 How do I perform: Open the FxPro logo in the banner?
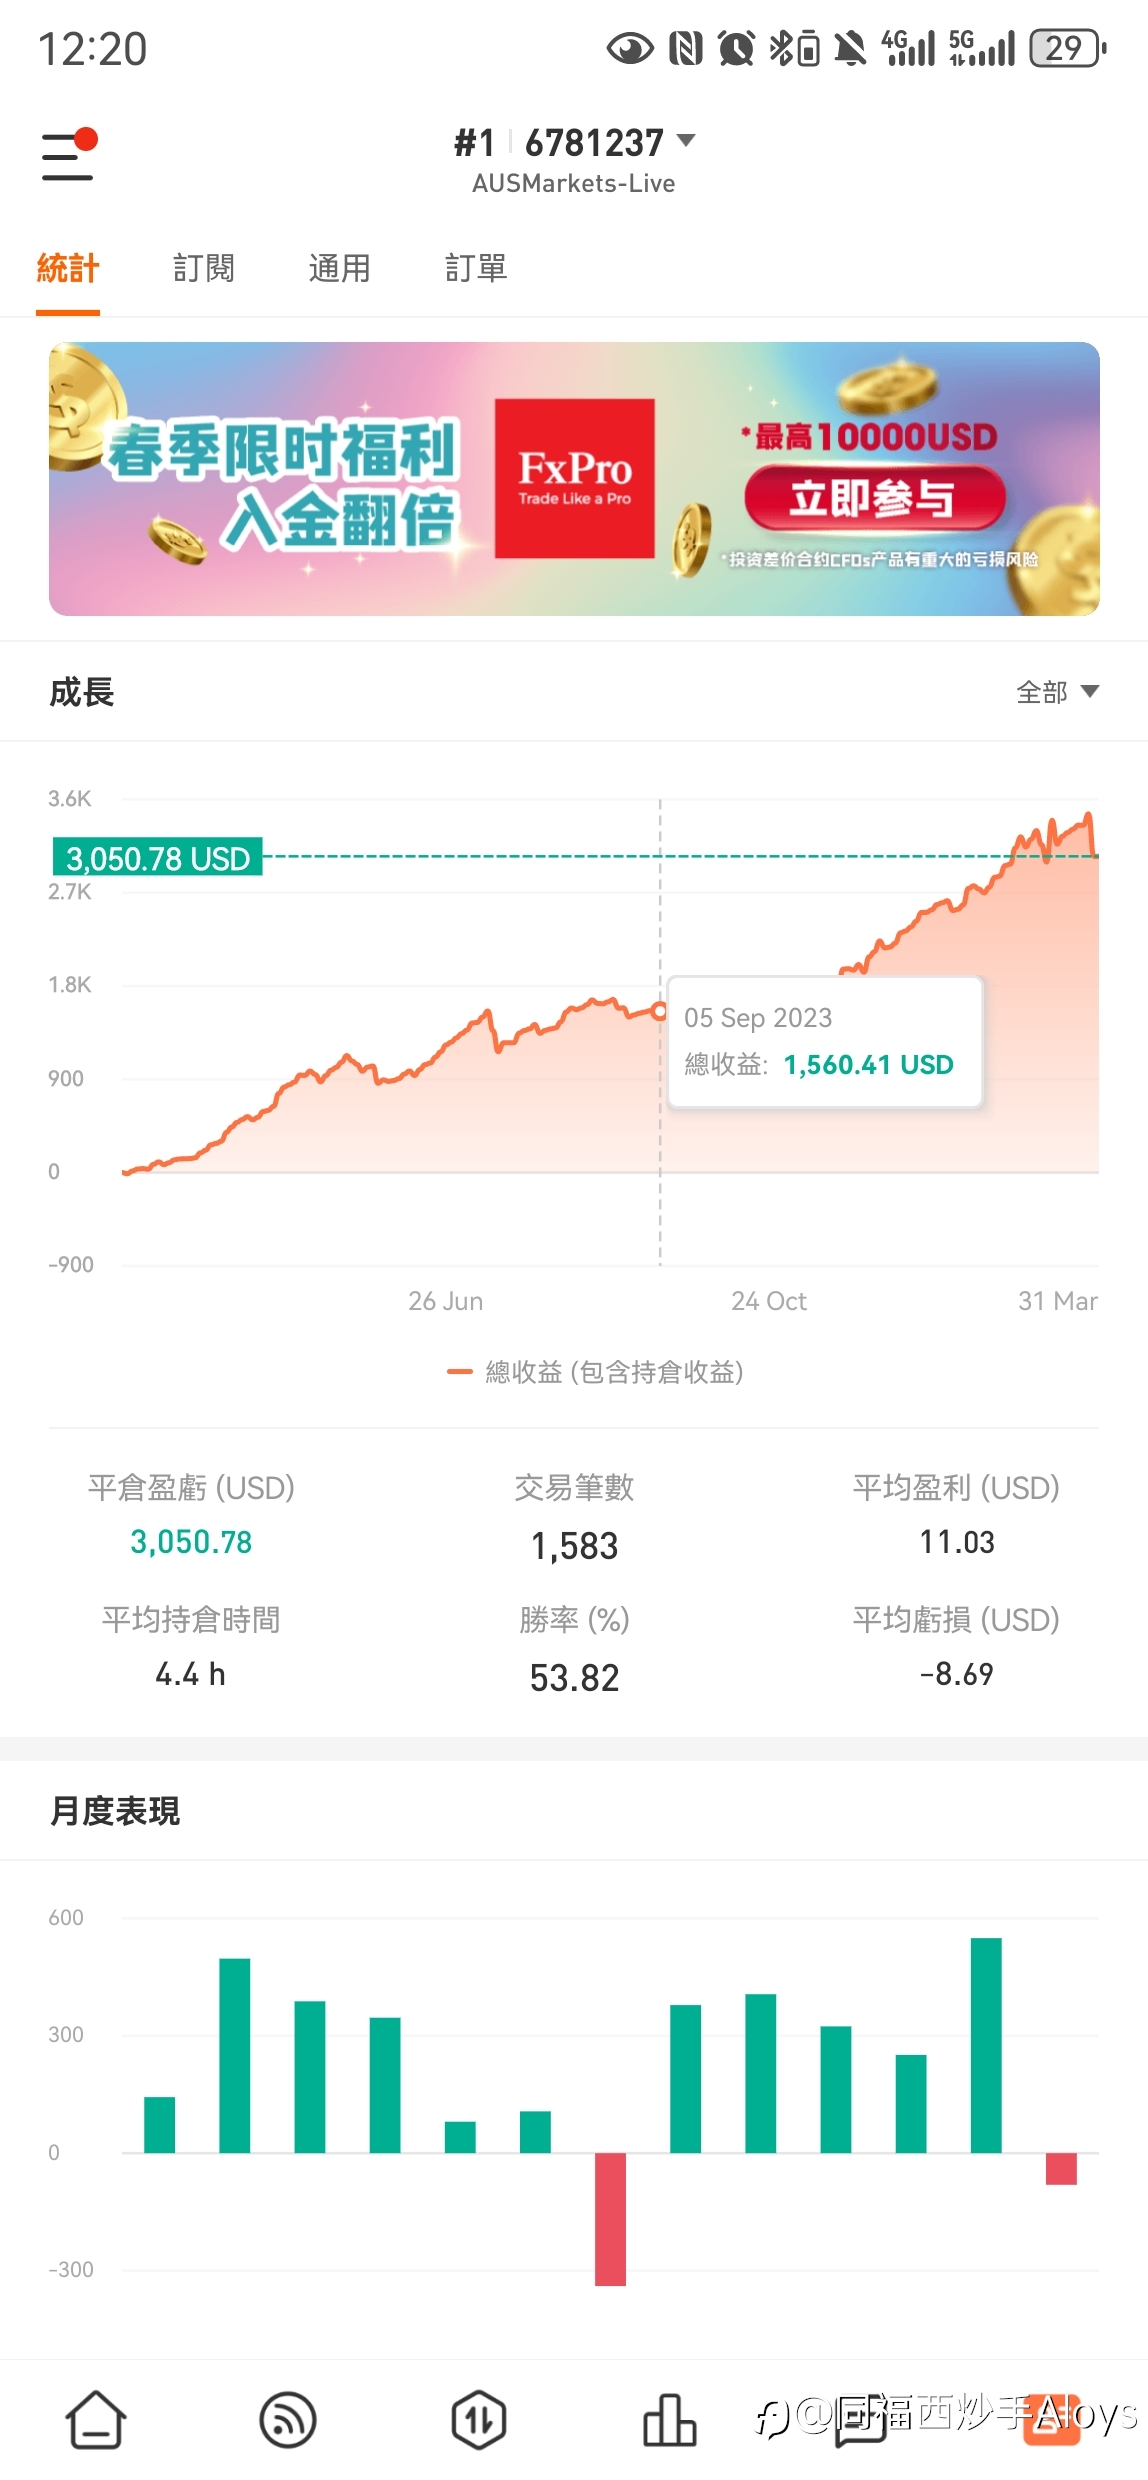coord(575,478)
